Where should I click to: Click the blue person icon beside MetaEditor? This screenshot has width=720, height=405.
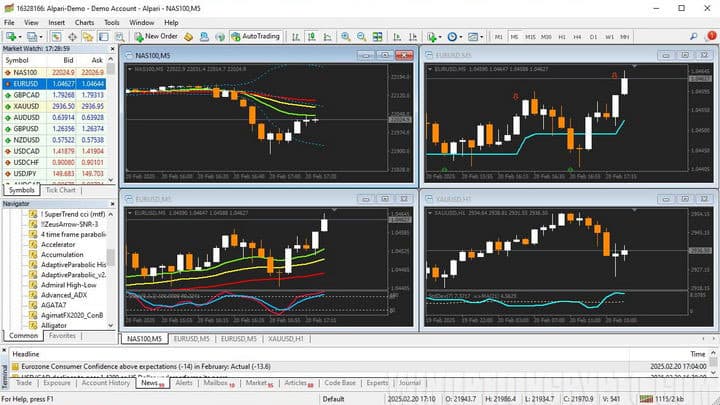pos(204,37)
